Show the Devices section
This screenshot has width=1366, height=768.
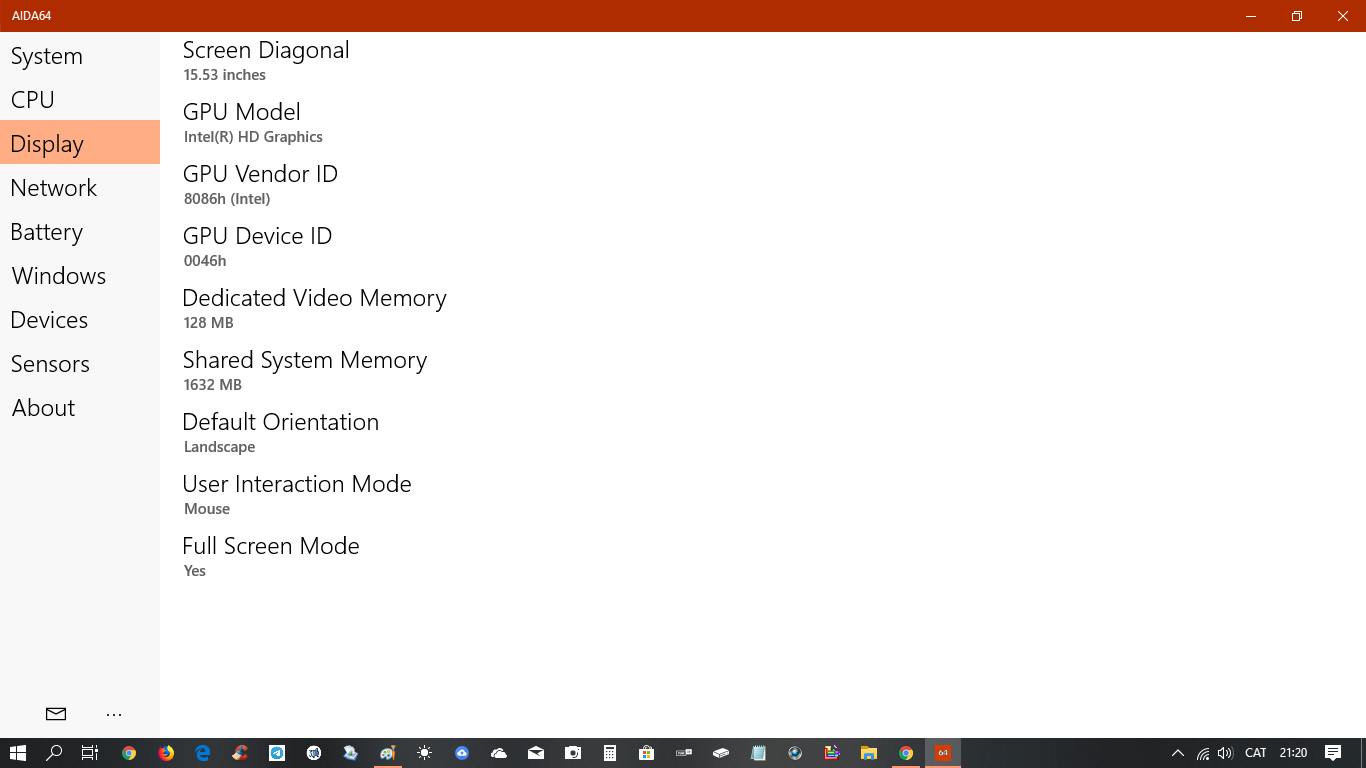pos(80,320)
